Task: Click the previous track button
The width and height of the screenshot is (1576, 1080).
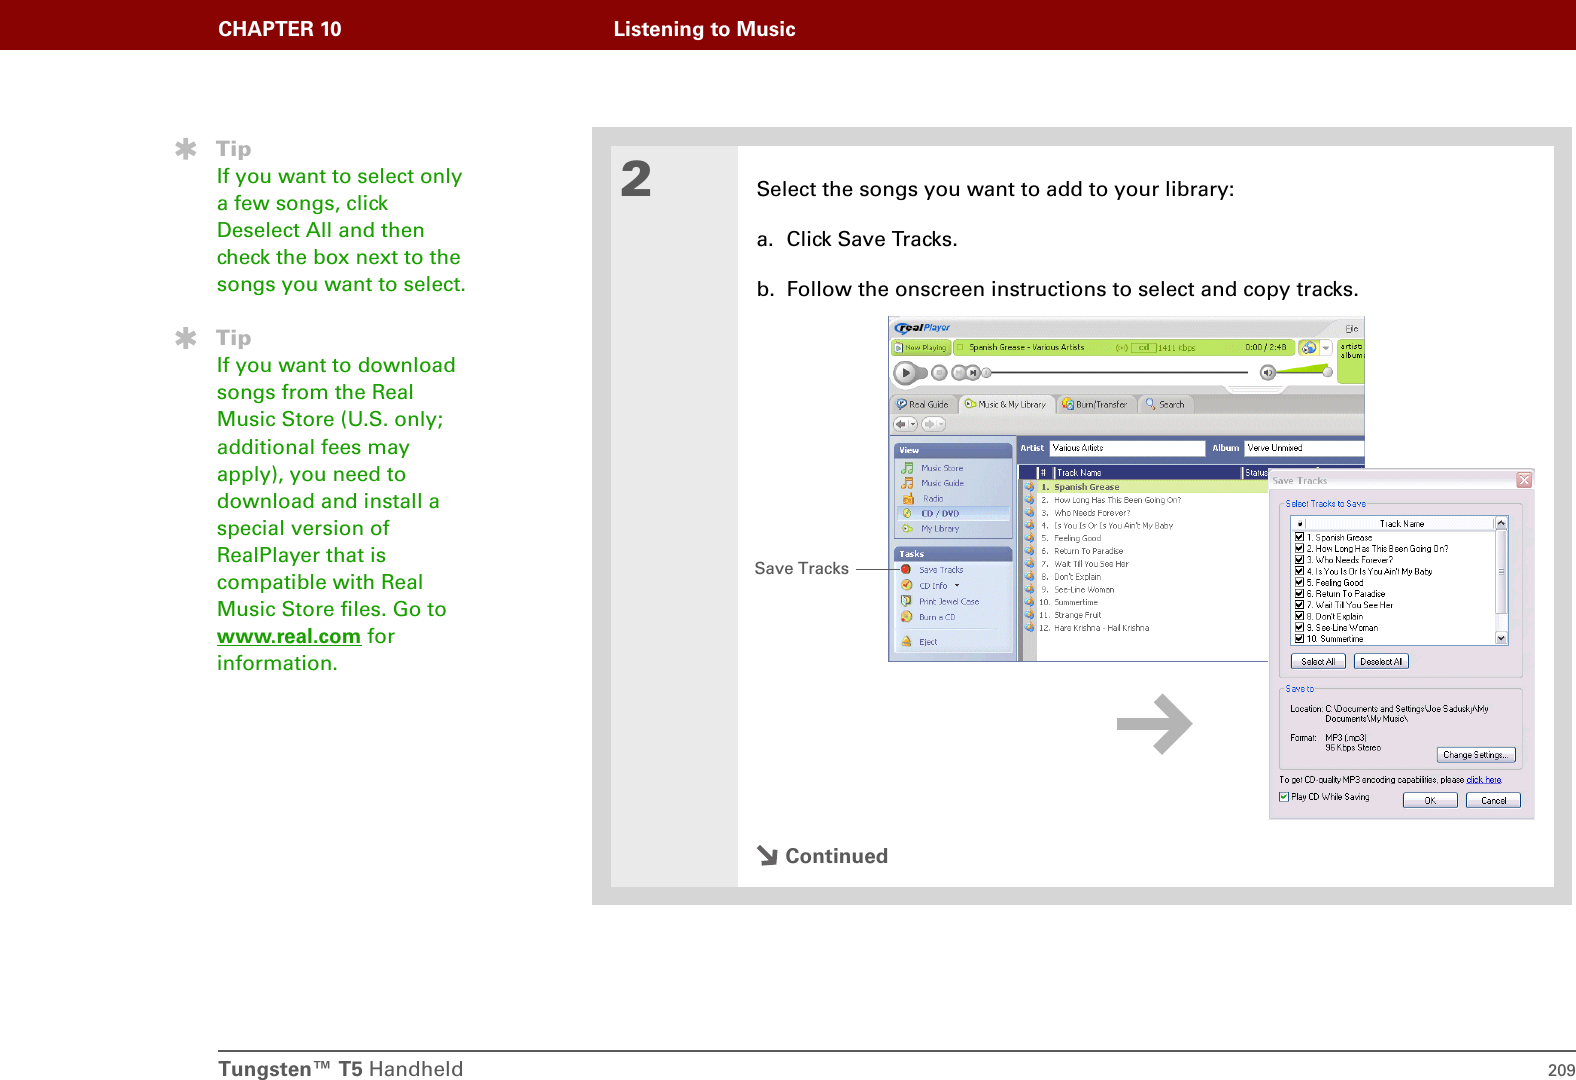Action: (959, 373)
